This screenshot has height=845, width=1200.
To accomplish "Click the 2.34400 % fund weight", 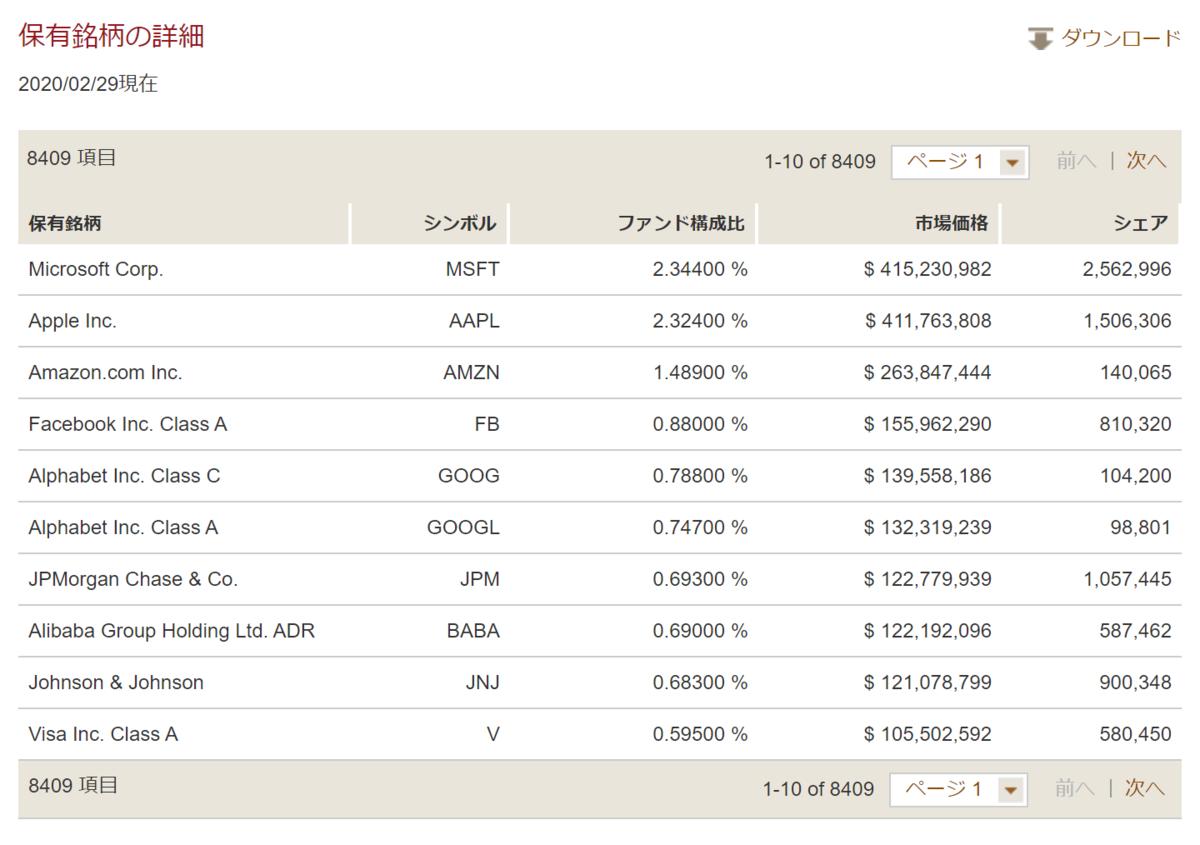I will (700, 269).
